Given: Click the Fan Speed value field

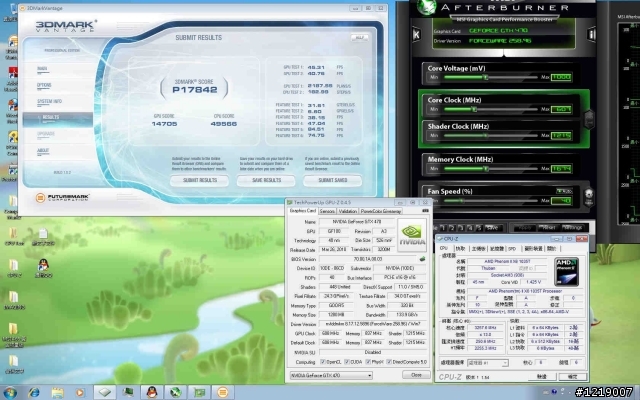Looking at the screenshot, I should [561, 200].
